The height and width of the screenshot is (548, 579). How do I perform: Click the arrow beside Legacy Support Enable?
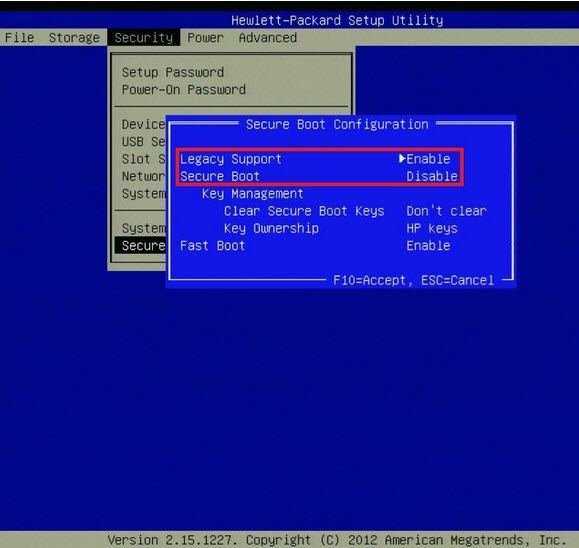(x=402, y=159)
